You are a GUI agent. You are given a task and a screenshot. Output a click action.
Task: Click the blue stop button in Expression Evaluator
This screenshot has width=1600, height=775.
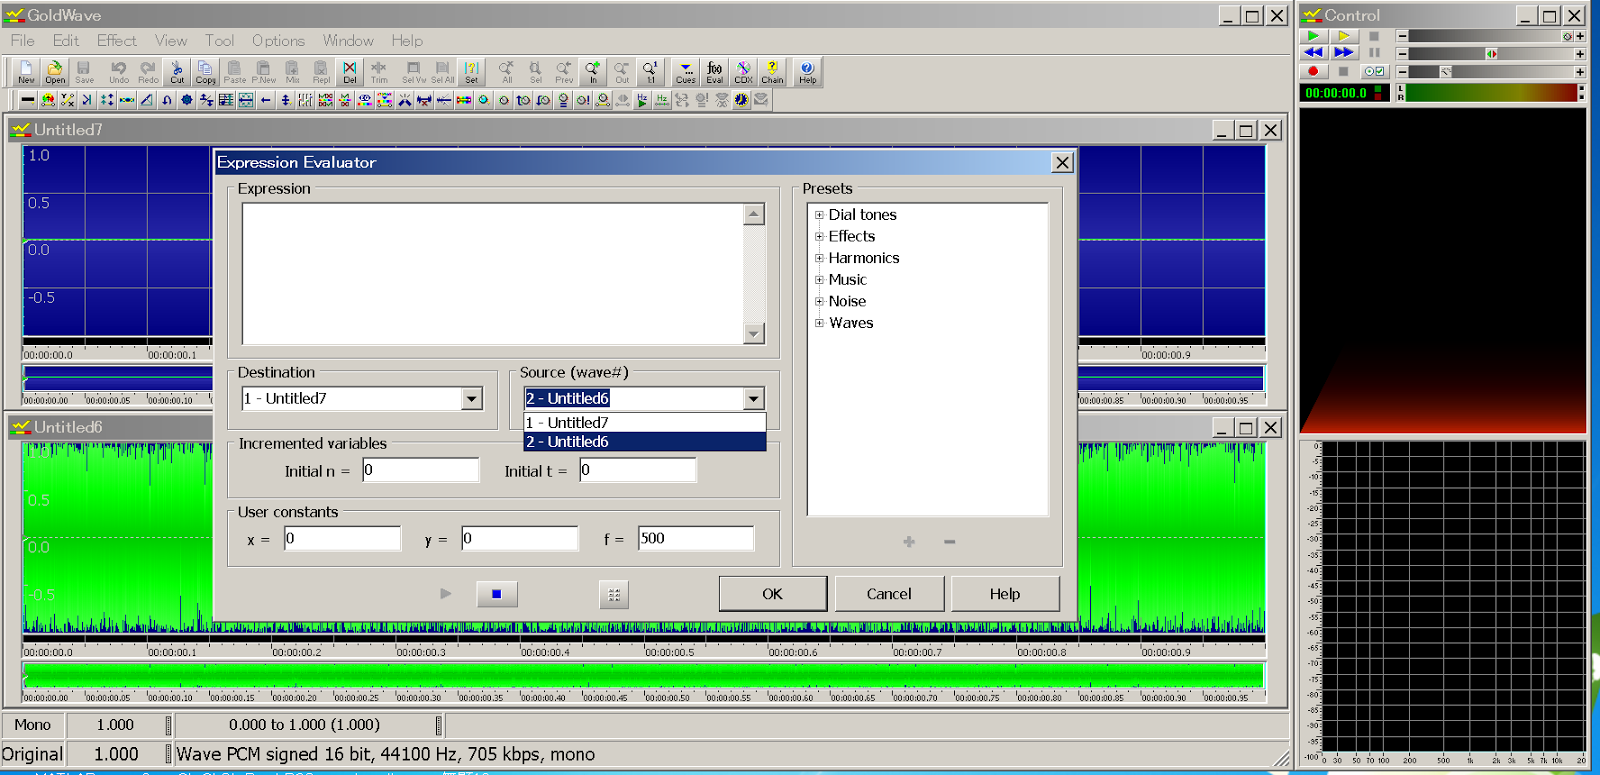[496, 594]
